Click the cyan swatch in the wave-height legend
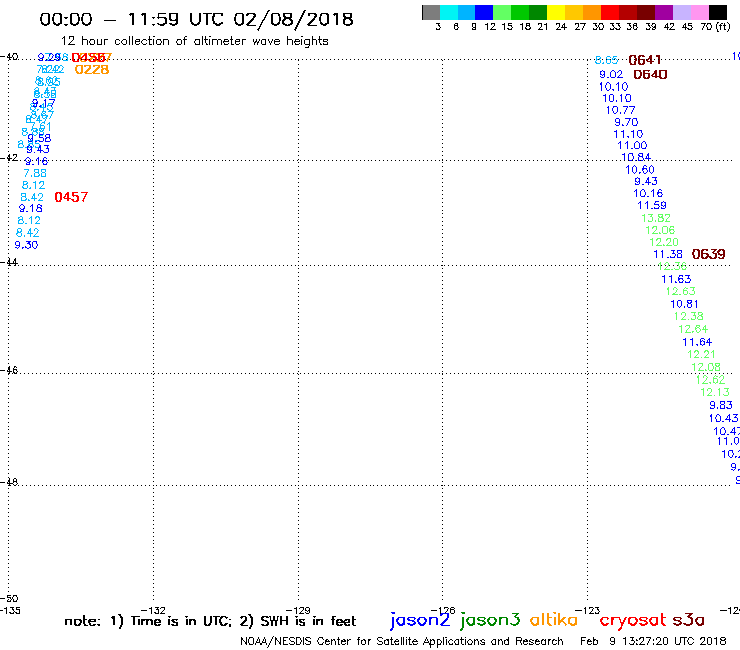This screenshot has width=740, height=650. pos(449,12)
